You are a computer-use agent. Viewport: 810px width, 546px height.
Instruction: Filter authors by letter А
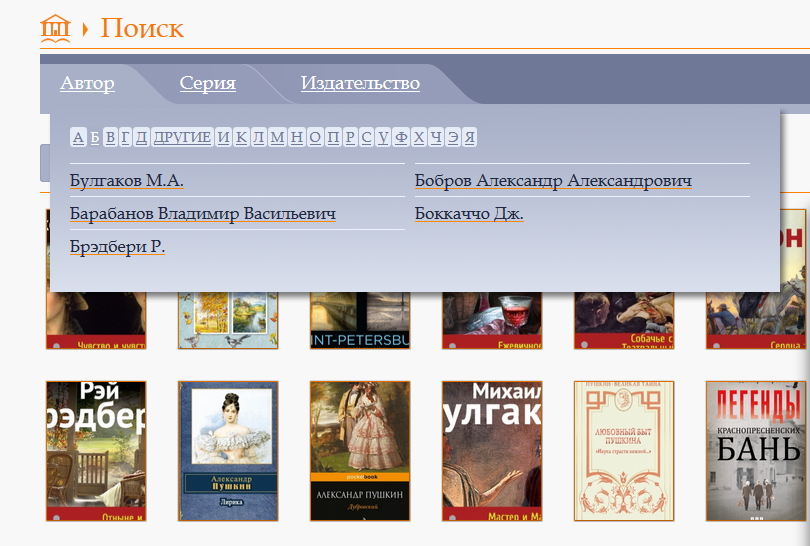pos(78,137)
